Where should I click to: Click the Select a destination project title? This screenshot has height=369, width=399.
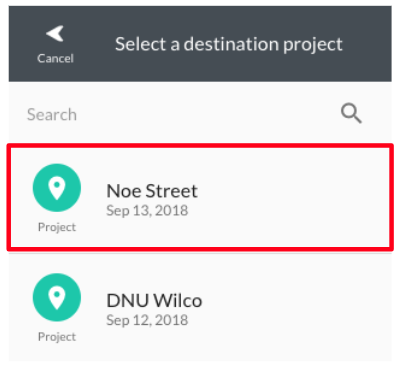(x=229, y=44)
